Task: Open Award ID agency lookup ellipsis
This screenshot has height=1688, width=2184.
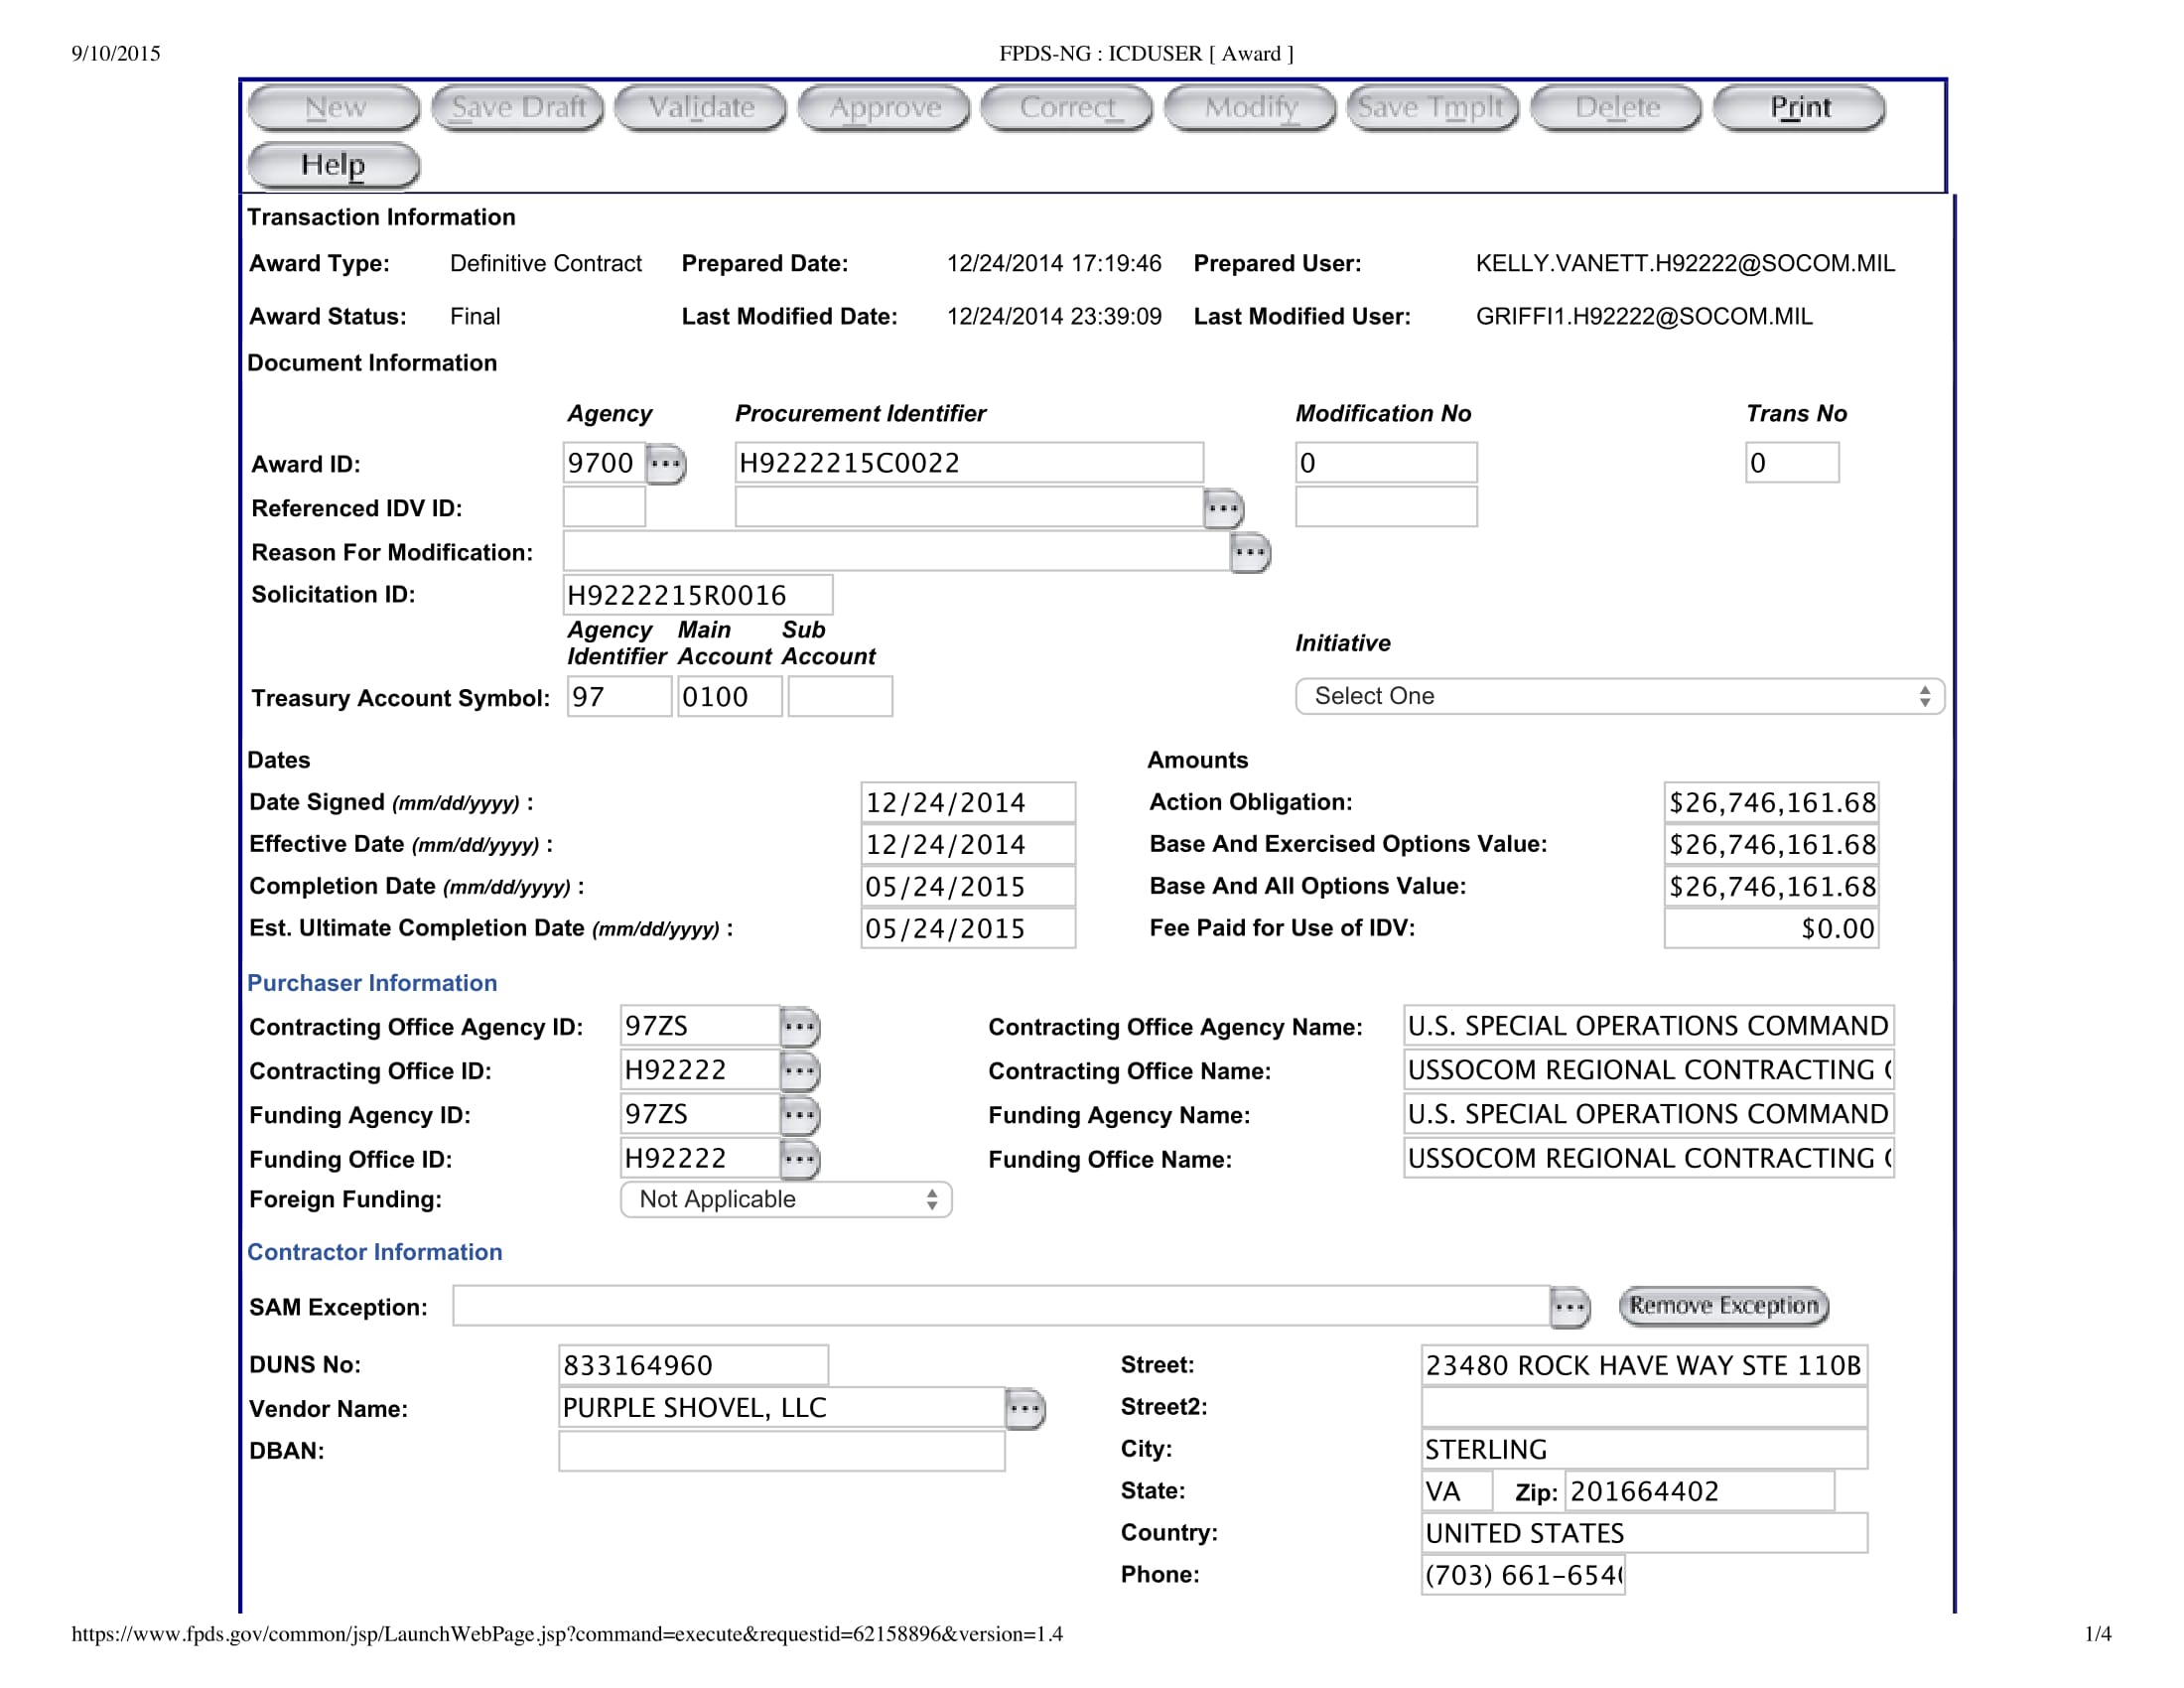Action: click(x=665, y=464)
